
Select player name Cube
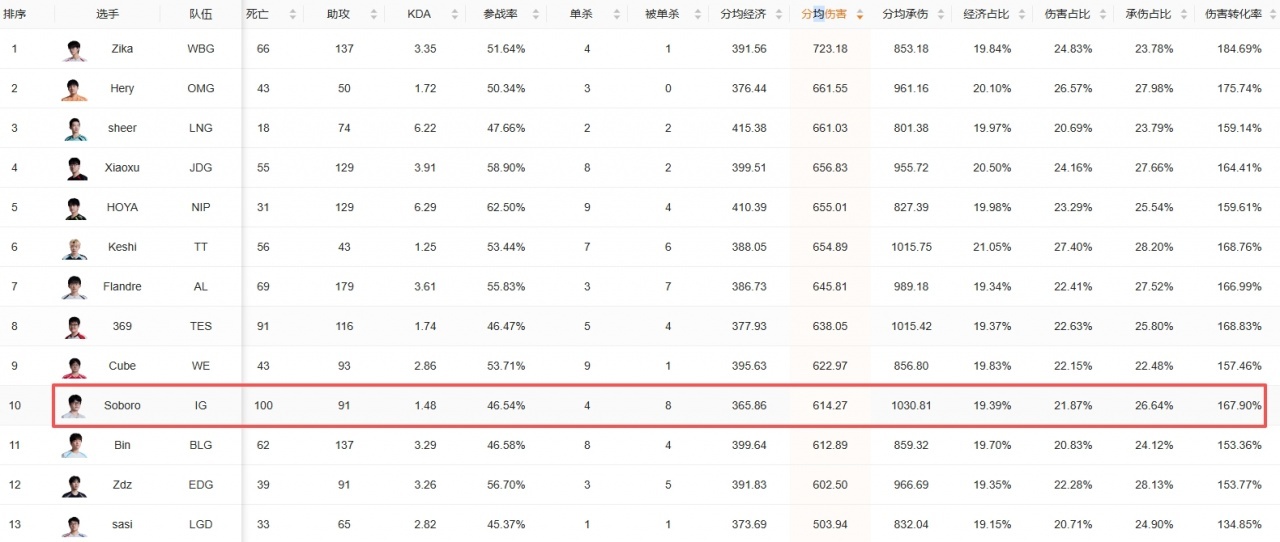(122, 366)
